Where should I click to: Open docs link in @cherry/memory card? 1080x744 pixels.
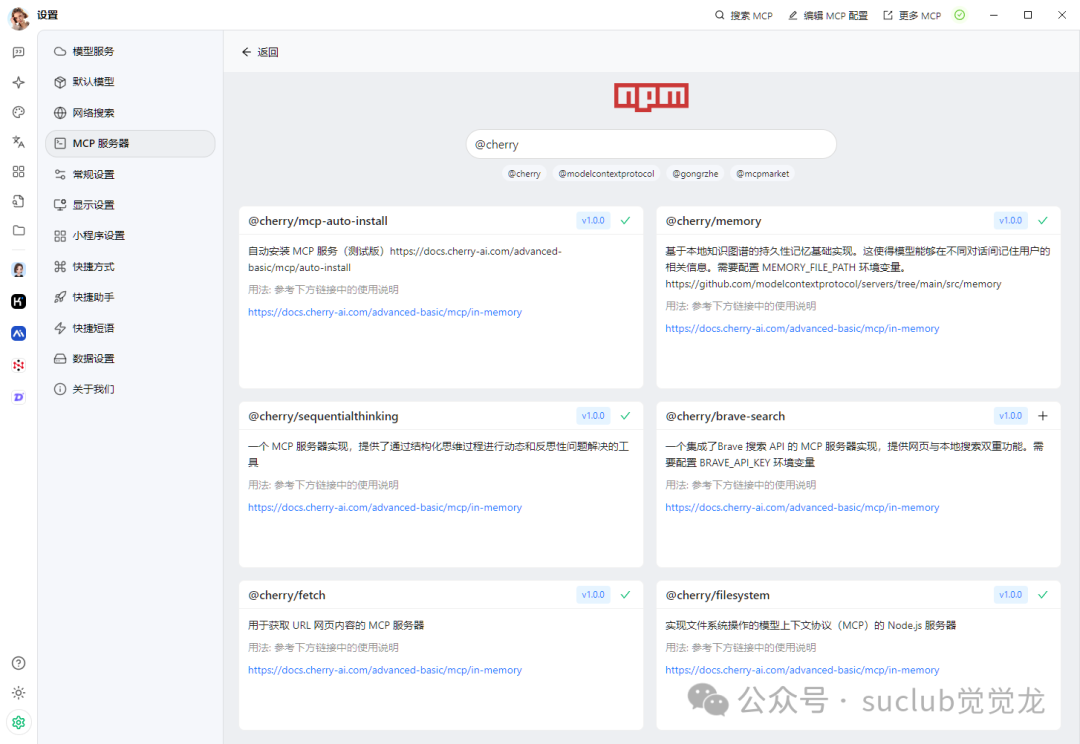click(802, 329)
